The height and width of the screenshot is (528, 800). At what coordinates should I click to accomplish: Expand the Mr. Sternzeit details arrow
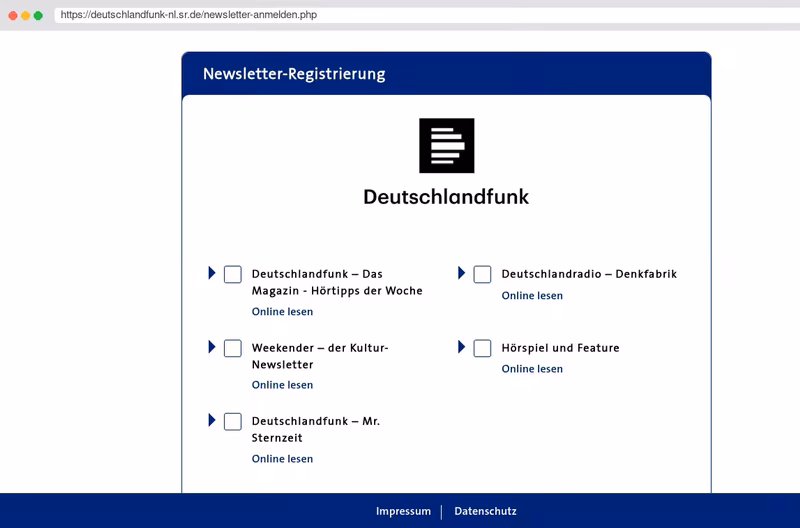pyautogui.click(x=212, y=420)
